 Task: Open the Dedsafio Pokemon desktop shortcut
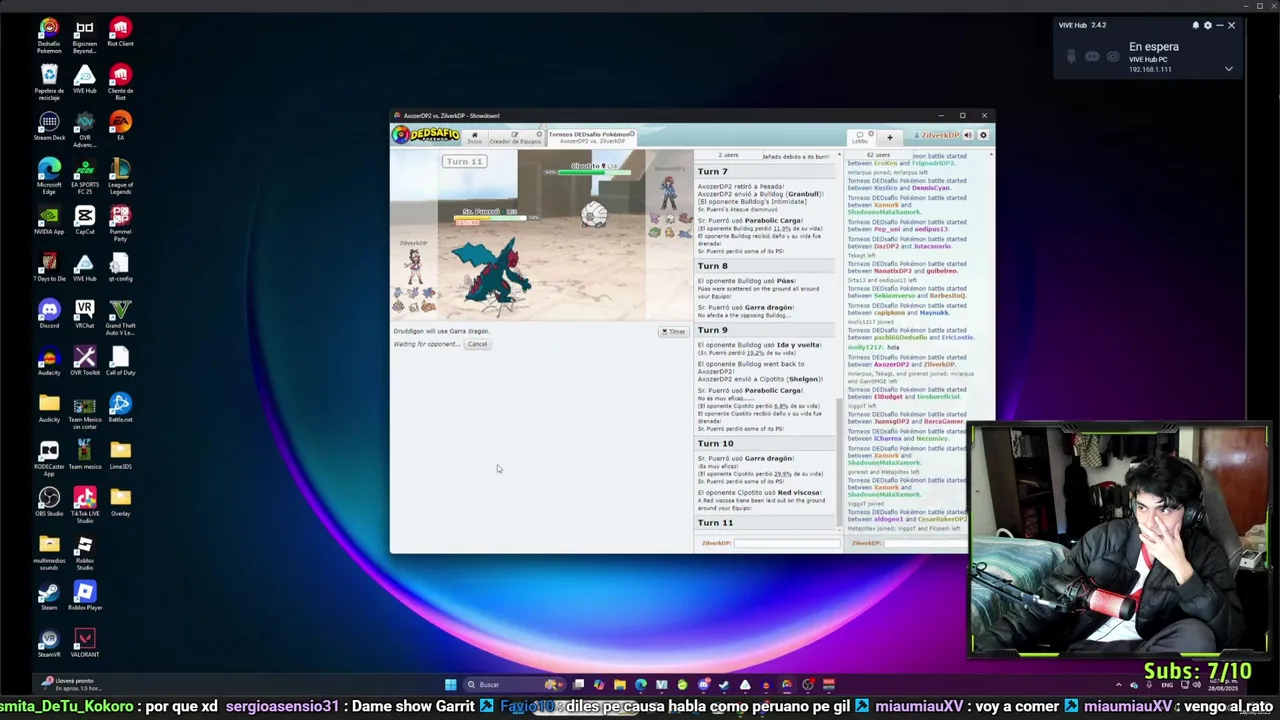(49, 35)
